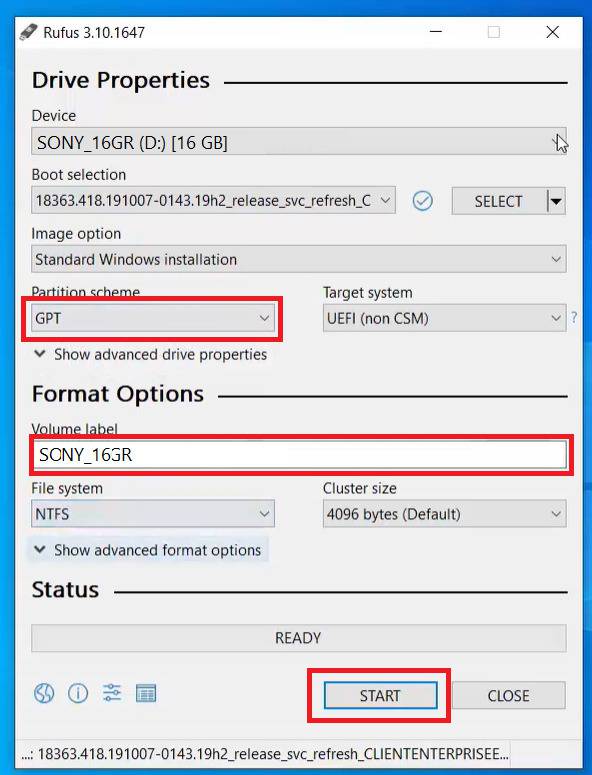Click the ISO checksum checkmark icon

click(423, 201)
